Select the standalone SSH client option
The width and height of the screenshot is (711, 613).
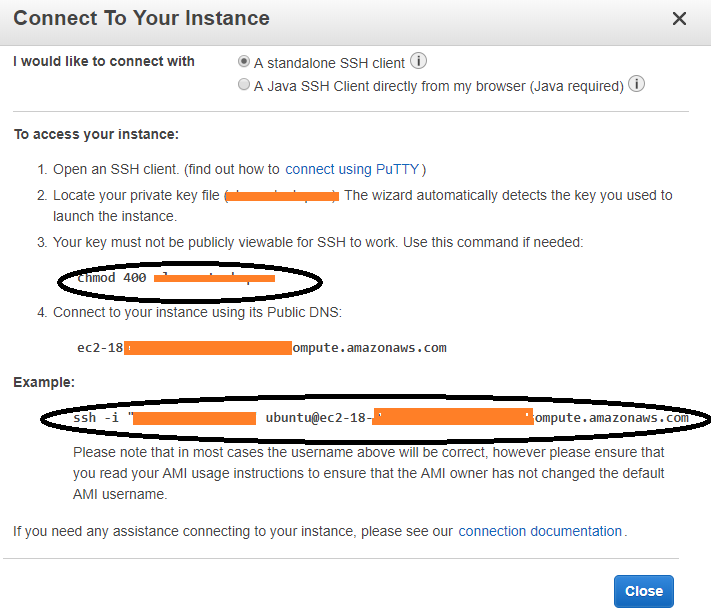point(244,61)
